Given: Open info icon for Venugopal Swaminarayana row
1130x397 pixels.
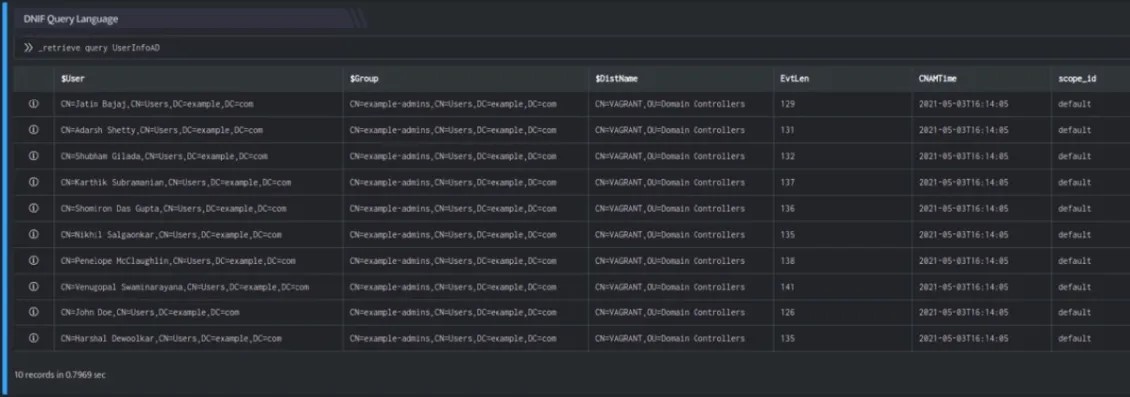Looking at the screenshot, I should (x=33, y=287).
